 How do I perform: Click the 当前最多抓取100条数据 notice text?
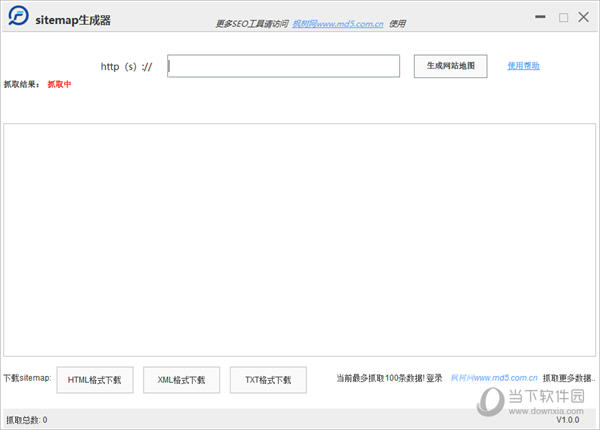point(381,378)
